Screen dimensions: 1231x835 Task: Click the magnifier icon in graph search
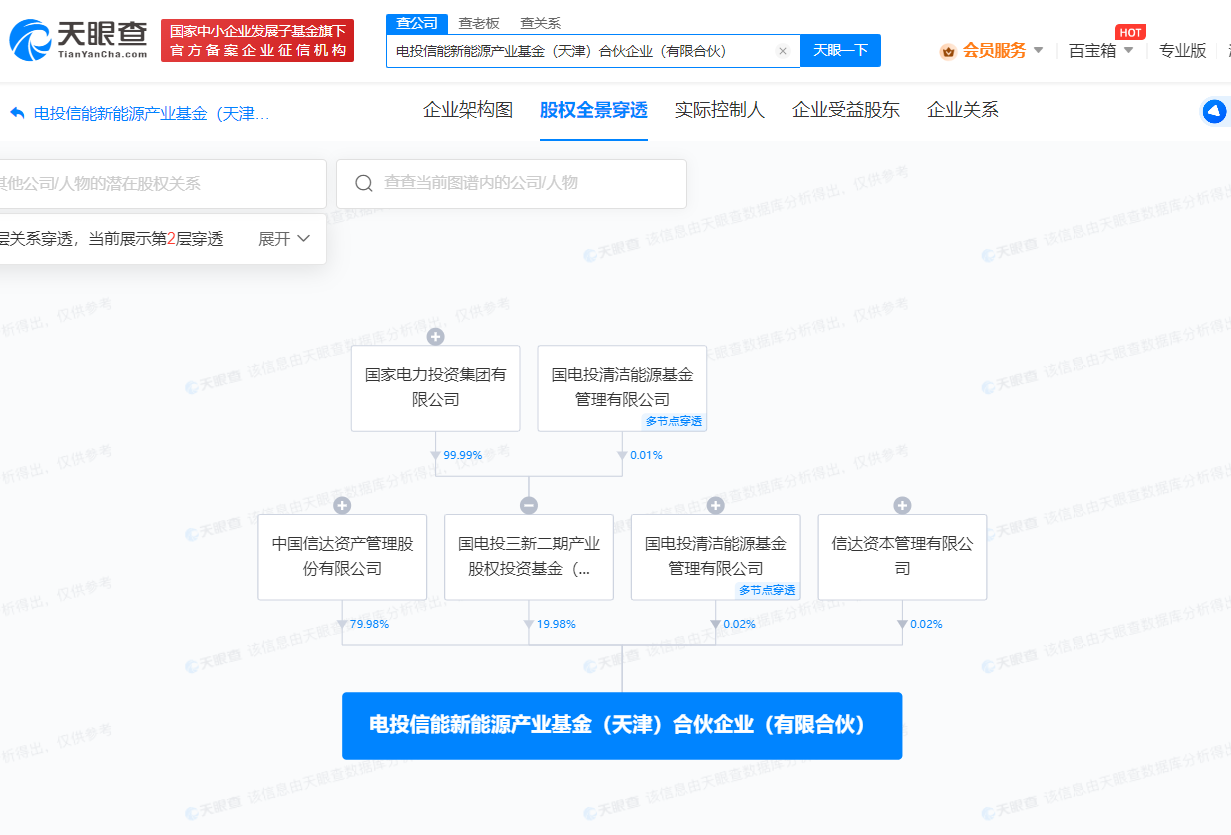364,183
